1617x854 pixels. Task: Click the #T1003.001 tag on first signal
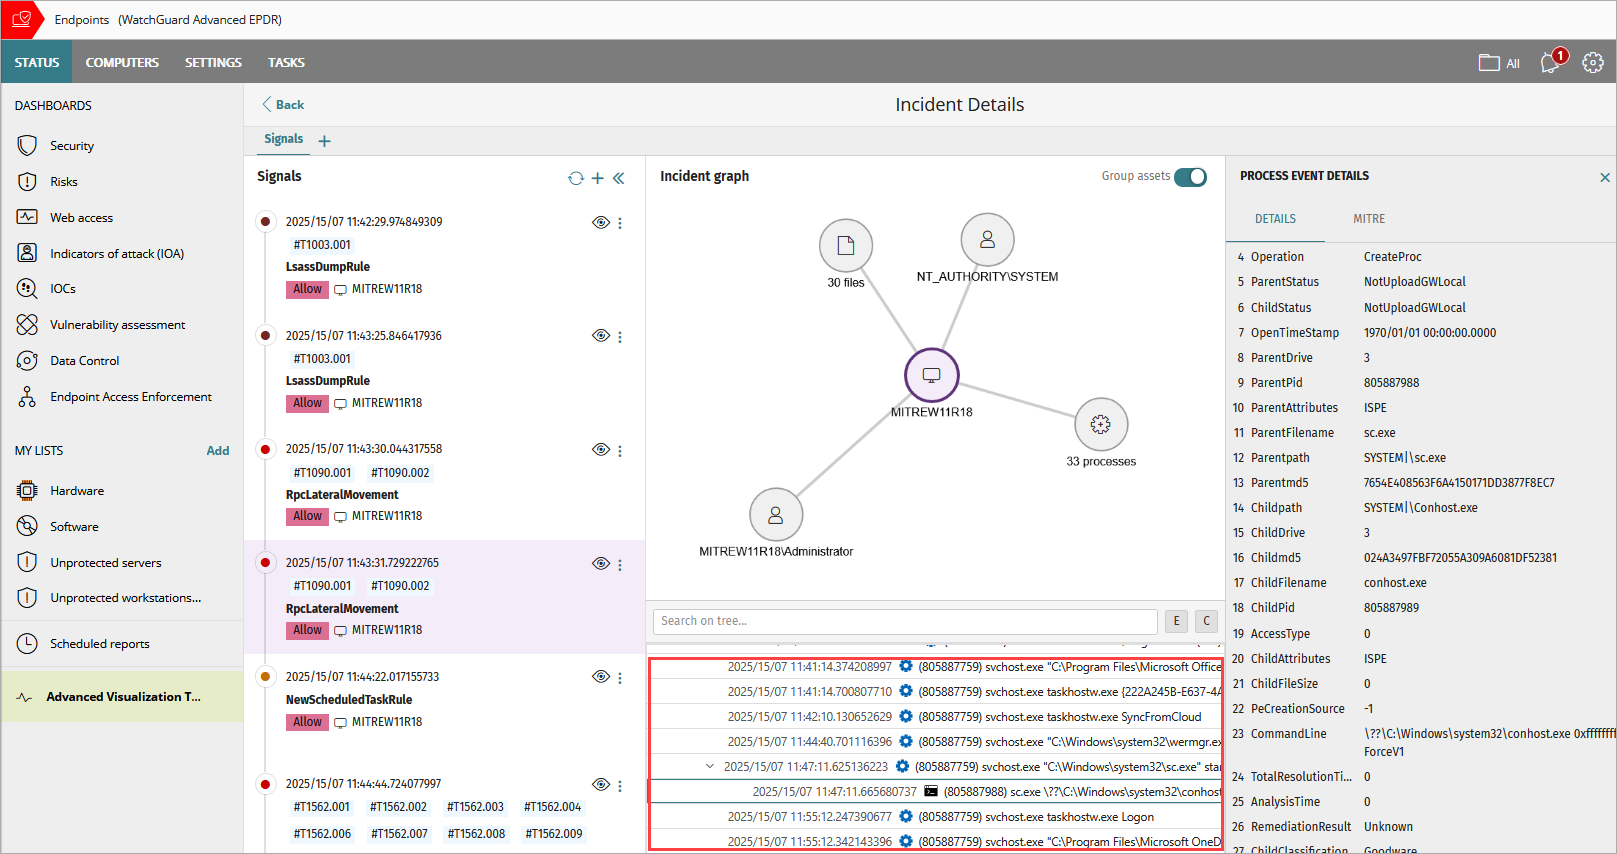(x=322, y=245)
